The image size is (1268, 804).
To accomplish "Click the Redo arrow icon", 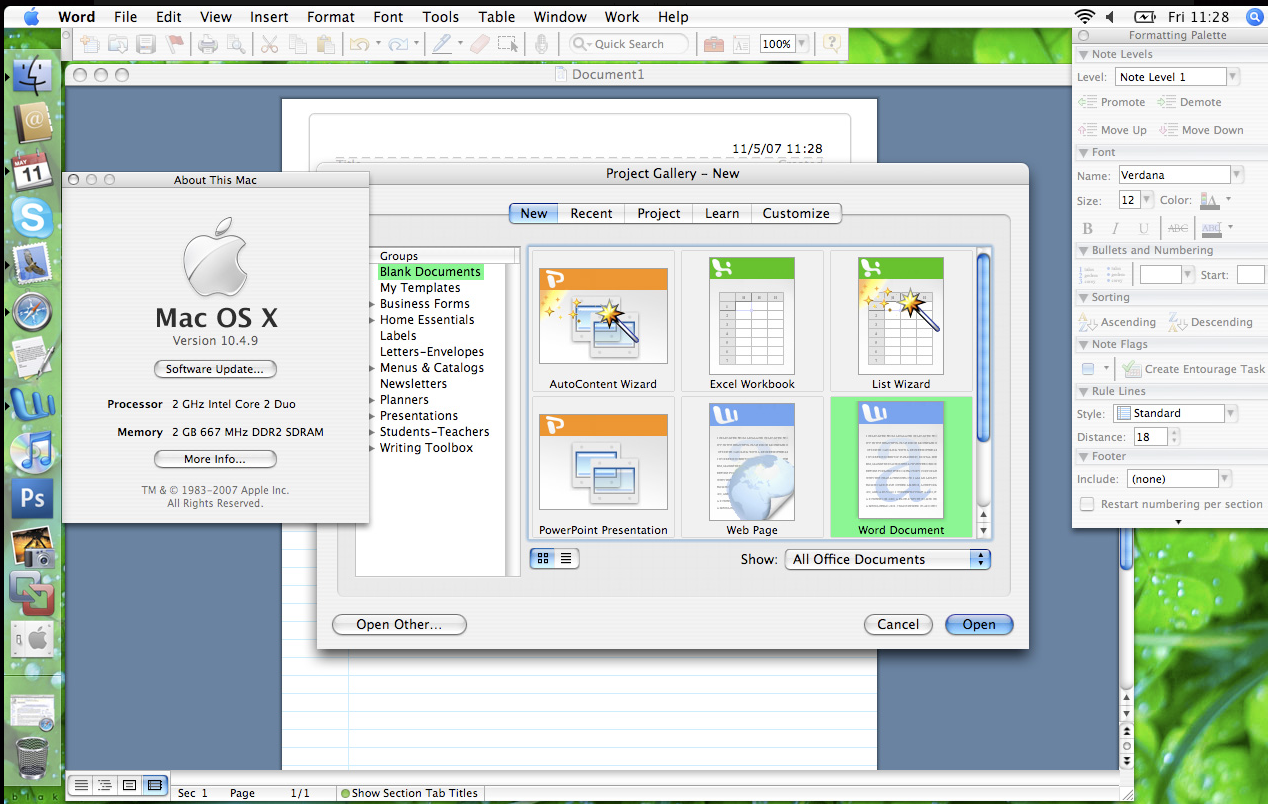I will point(397,44).
